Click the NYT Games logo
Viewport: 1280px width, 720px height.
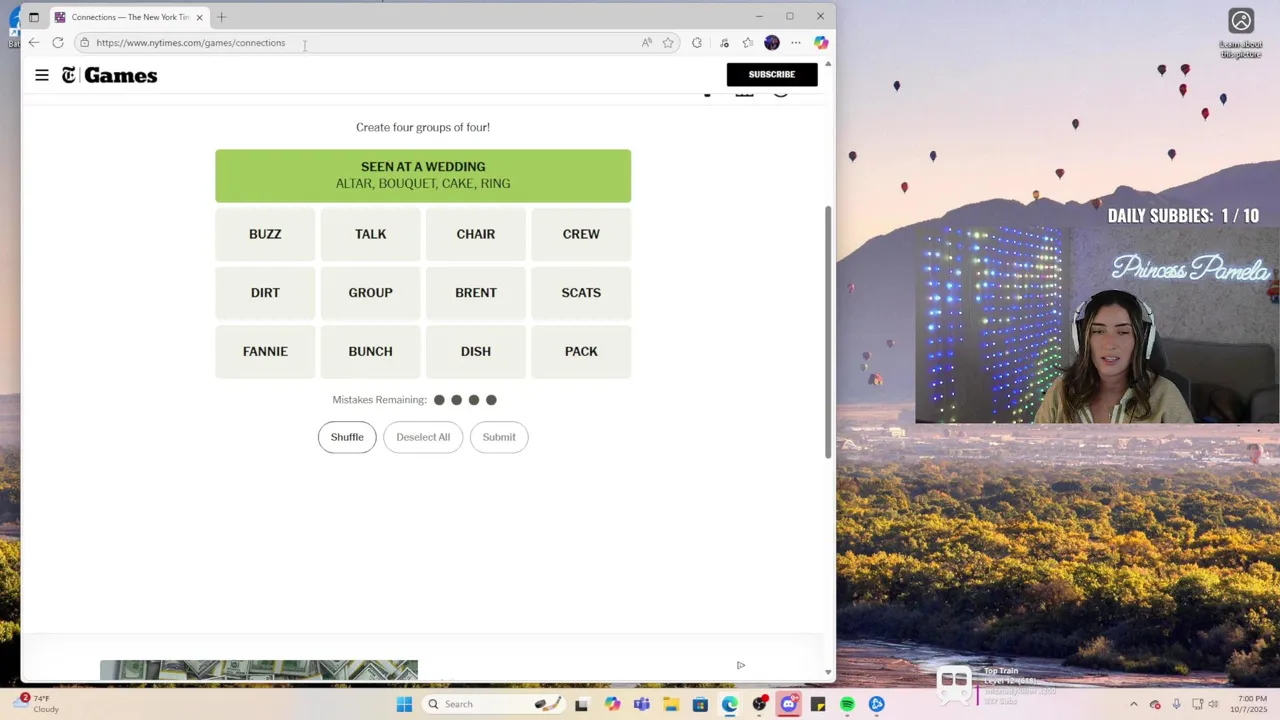[x=109, y=75]
